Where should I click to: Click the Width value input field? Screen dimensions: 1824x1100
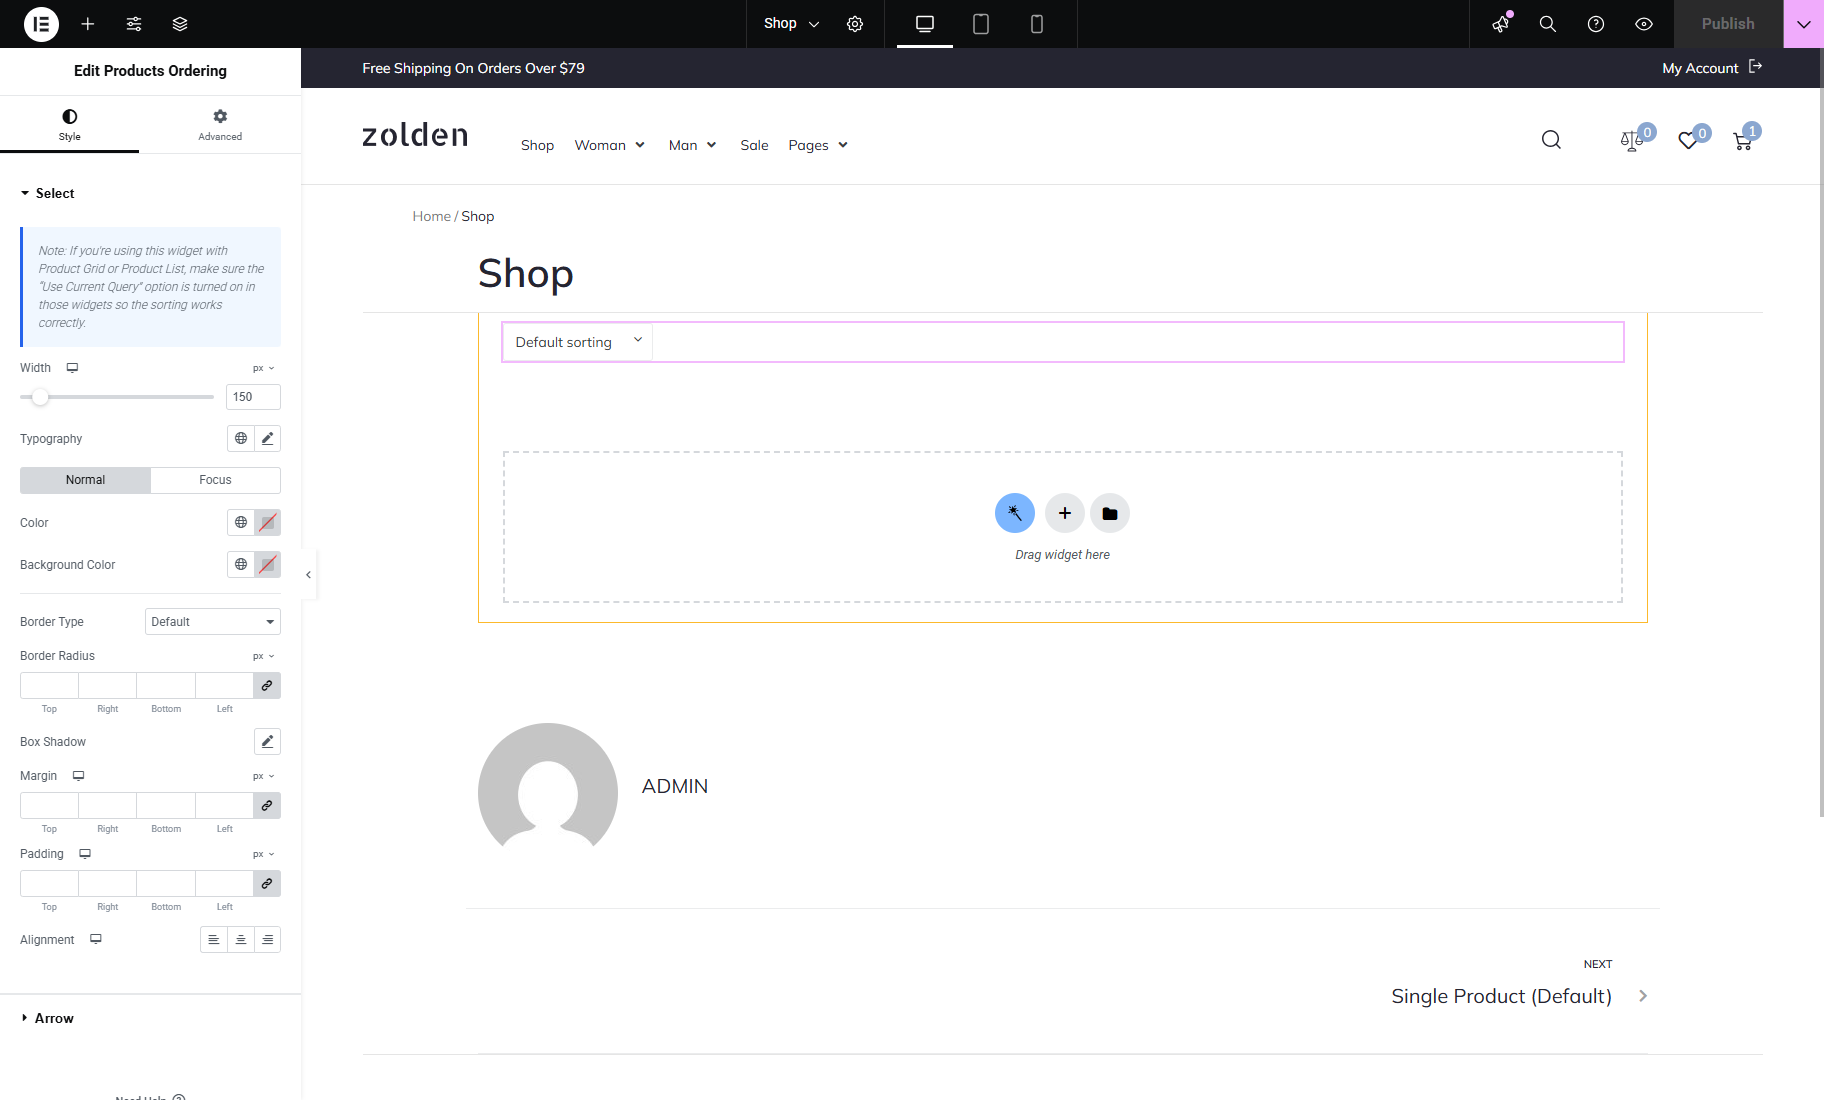coord(253,397)
